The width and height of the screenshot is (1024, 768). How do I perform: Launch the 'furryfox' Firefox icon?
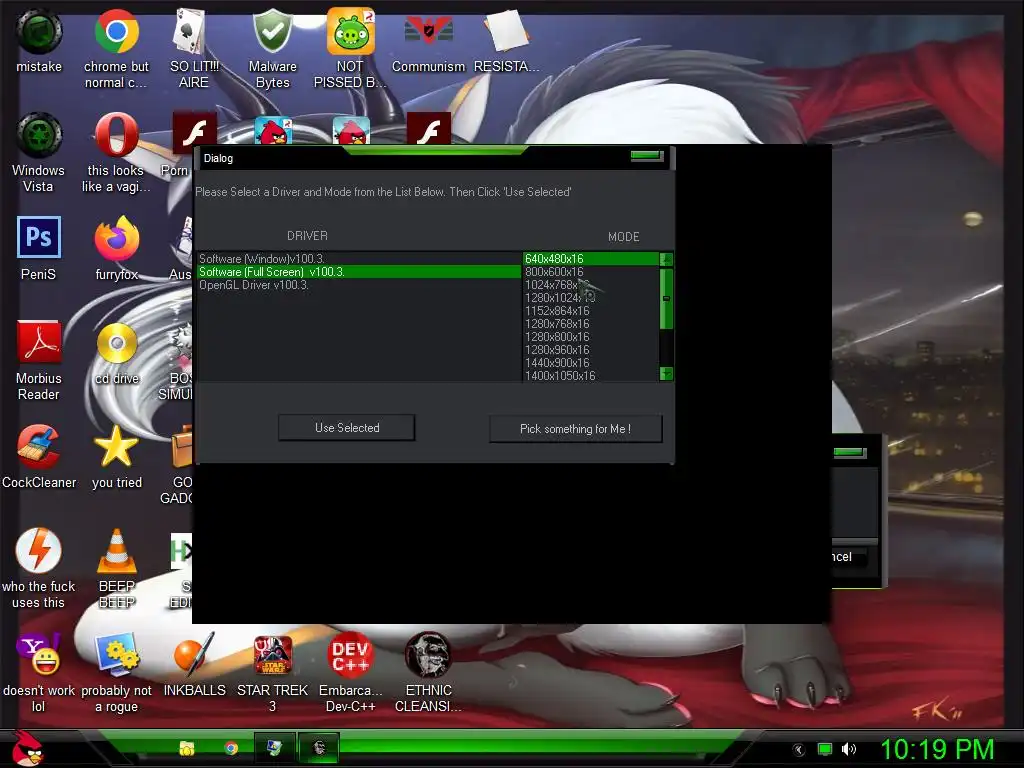pos(116,238)
